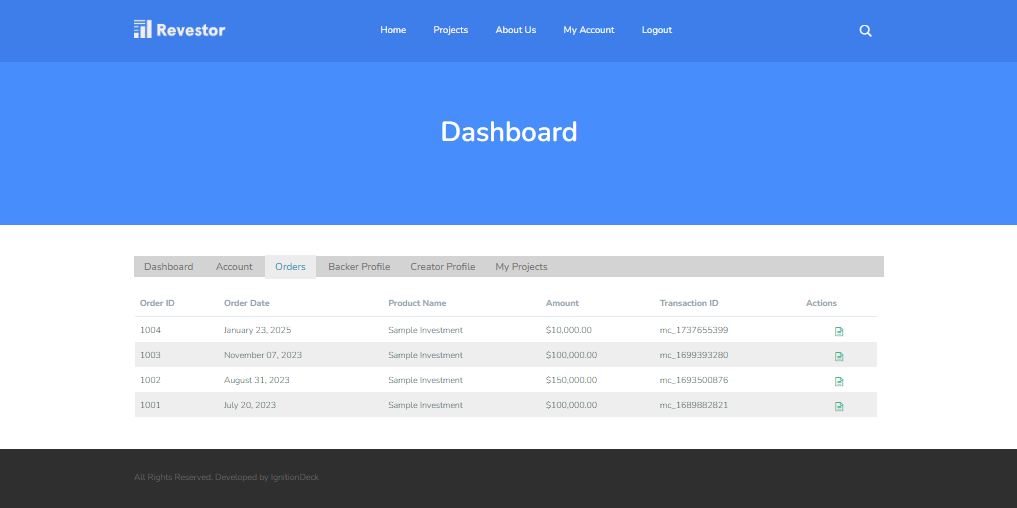Click the $100,000.00 amount of order 1001
The width and height of the screenshot is (1017, 508).
click(x=571, y=405)
